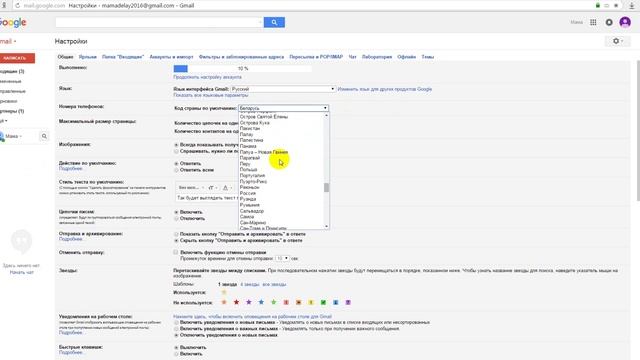
Task: Select show 'Отправить и архивировать' button radio
Action: coord(176,234)
